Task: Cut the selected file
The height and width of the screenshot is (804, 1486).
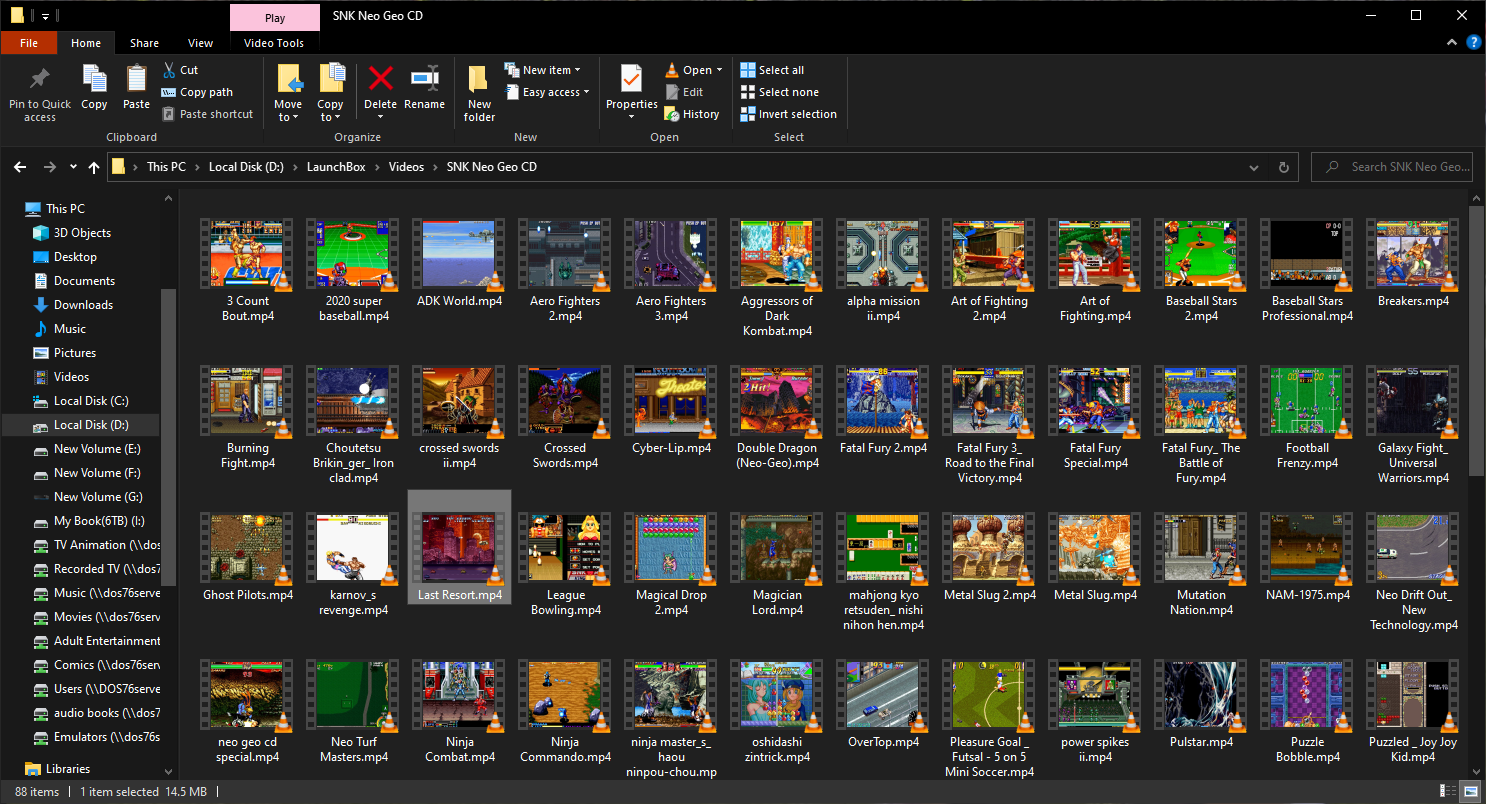Action: (181, 70)
